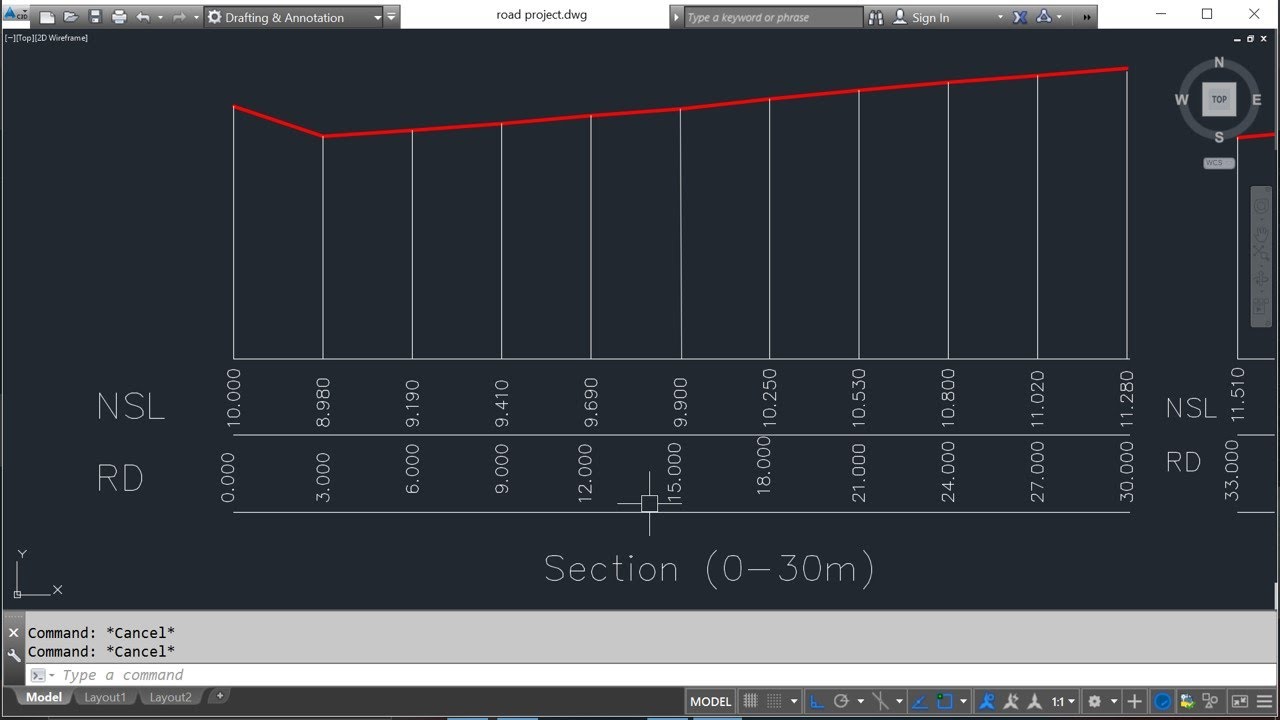Image resolution: width=1280 pixels, height=720 pixels.
Task: Click the Annotation monitor plus icon
Action: pyautogui.click(x=1134, y=702)
